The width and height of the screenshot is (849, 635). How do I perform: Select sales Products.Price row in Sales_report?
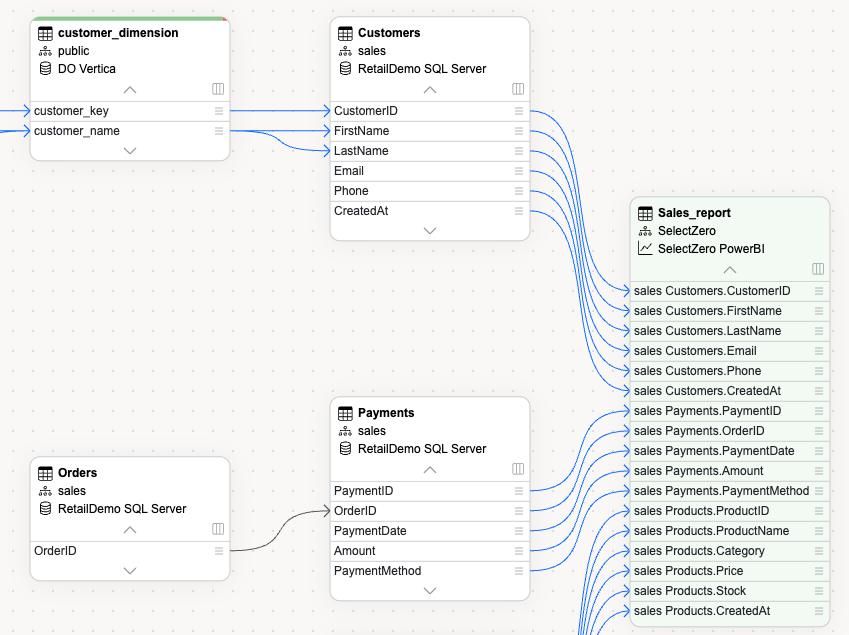pos(720,571)
